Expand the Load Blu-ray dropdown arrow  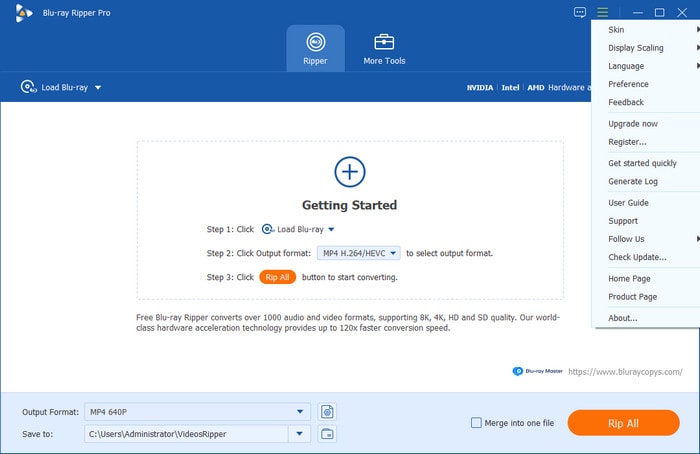click(x=98, y=88)
